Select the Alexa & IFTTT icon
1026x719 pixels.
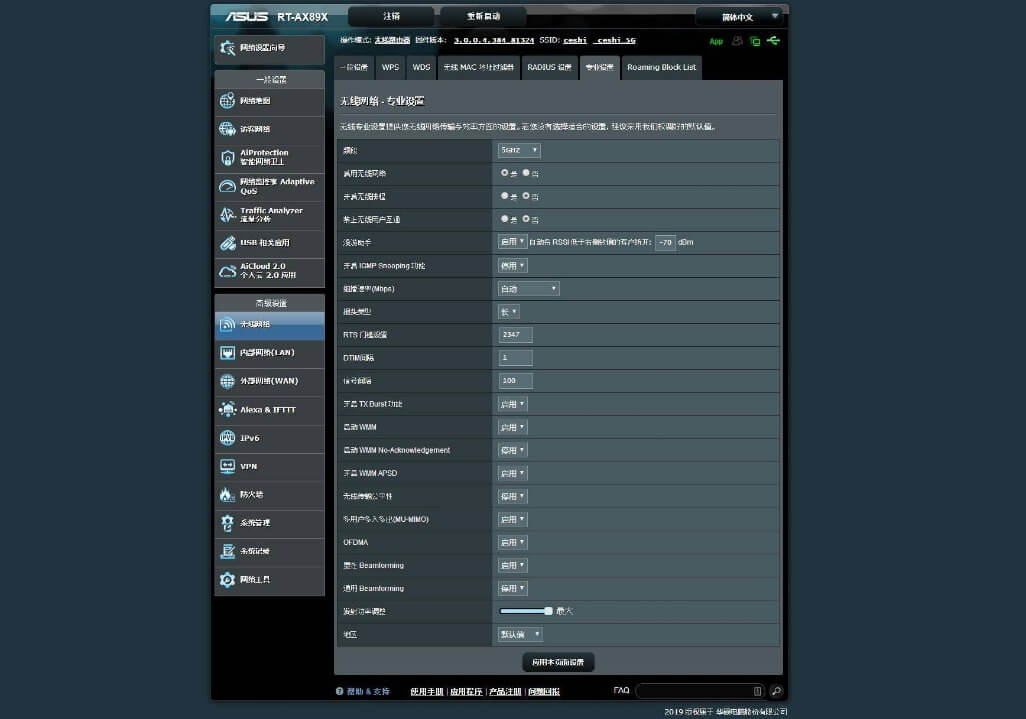(x=227, y=410)
